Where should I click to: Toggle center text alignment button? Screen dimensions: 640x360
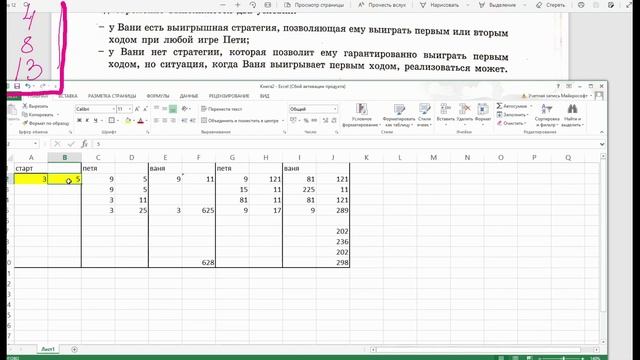point(164,120)
